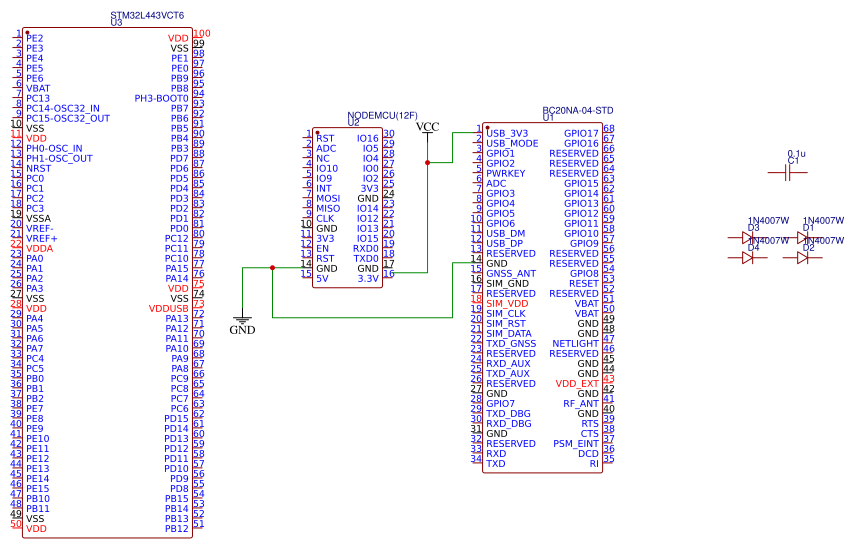The image size is (856, 548).
Task: Select the junction dot on the GND wire
Action: pyautogui.click(x=272, y=267)
